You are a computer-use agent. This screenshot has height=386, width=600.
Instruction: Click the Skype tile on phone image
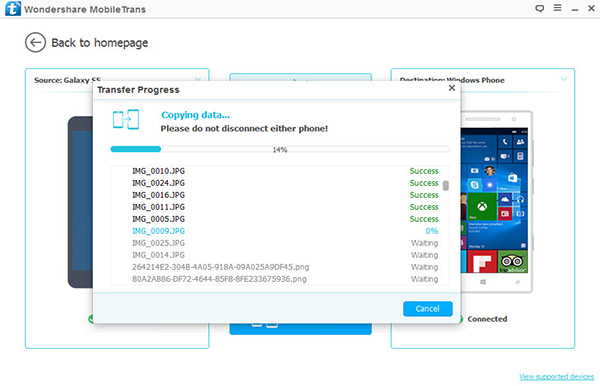474,185
